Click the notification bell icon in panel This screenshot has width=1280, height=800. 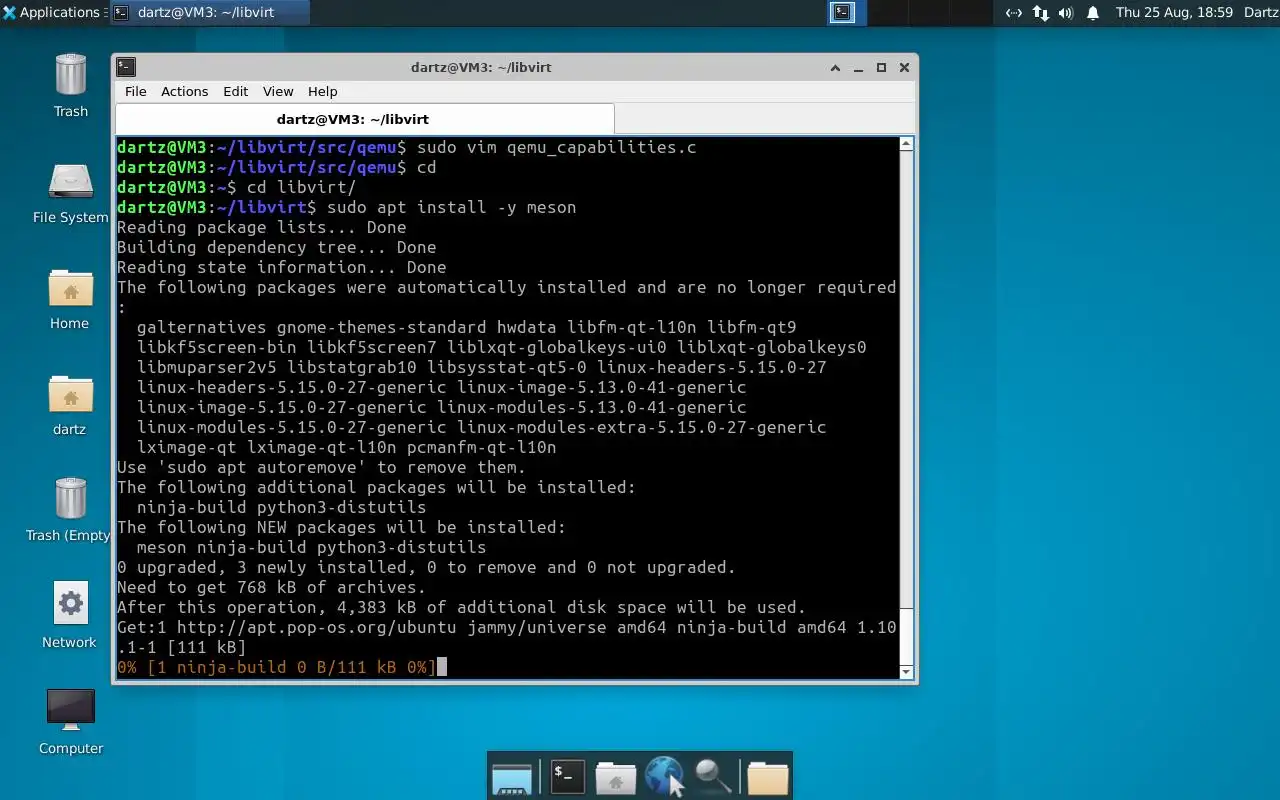(1093, 13)
